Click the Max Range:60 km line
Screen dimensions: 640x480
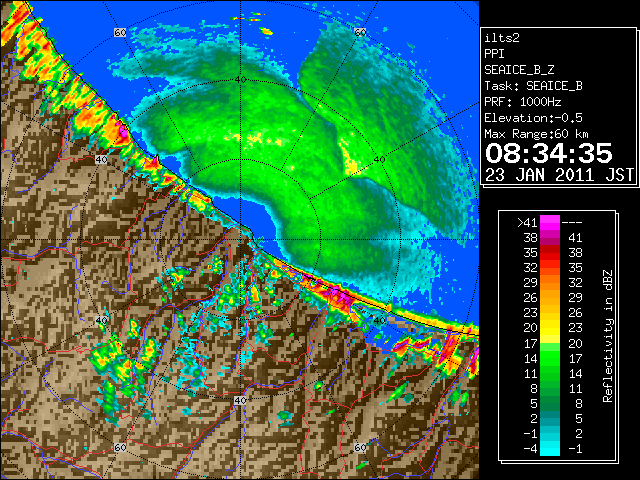[x=536, y=134]
